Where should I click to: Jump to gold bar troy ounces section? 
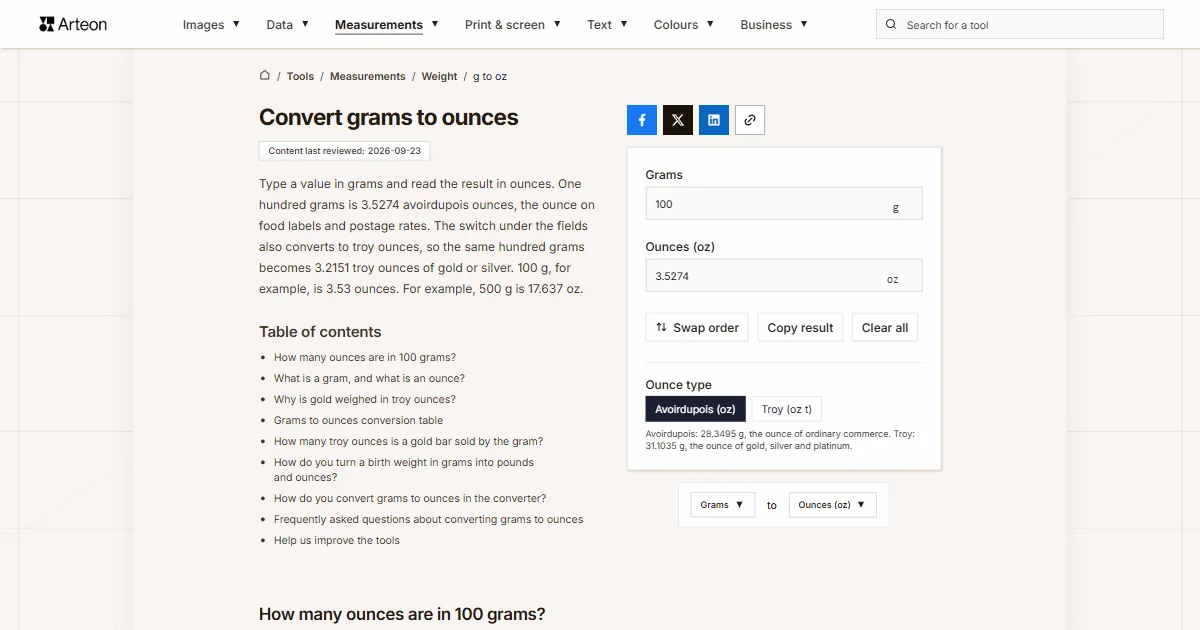click(409, 441)
